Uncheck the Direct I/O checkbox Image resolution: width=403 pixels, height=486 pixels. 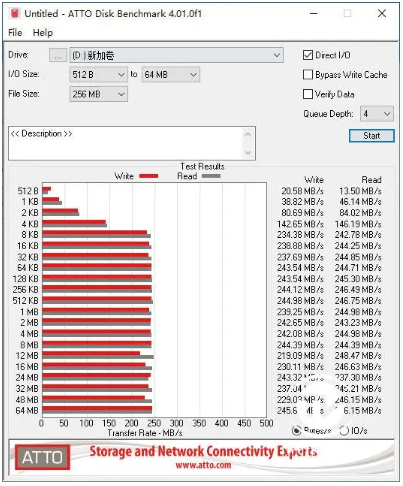[308, 55]
